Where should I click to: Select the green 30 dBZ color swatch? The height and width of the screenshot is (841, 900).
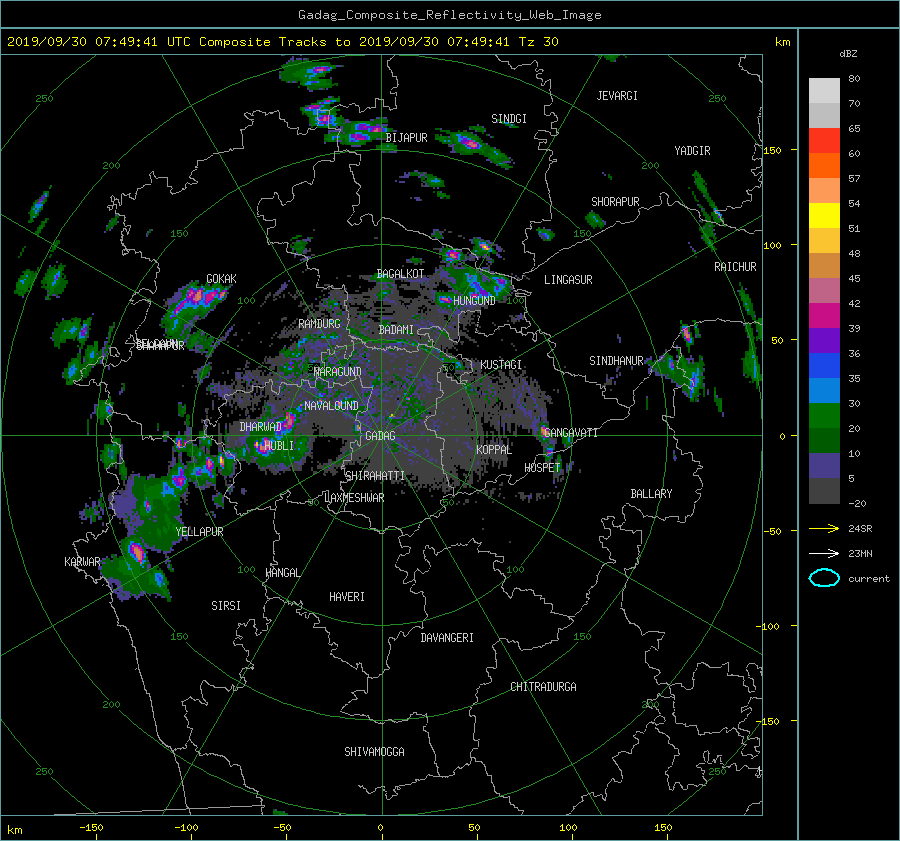tap(824, 415)
